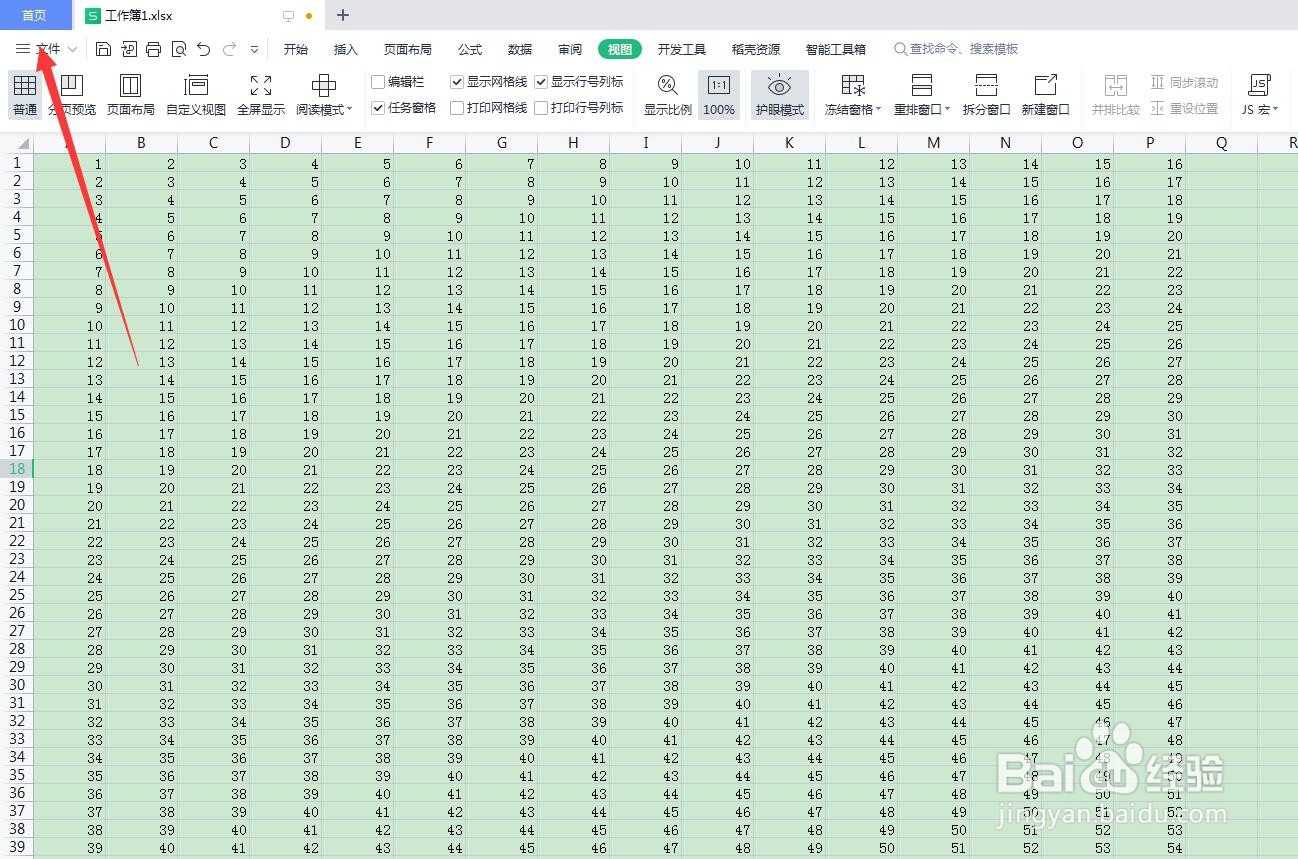Screen dimensions: 1298x859
Task: Expand quick access toolbar customize arrow
Action: click(x=254, y=49)
